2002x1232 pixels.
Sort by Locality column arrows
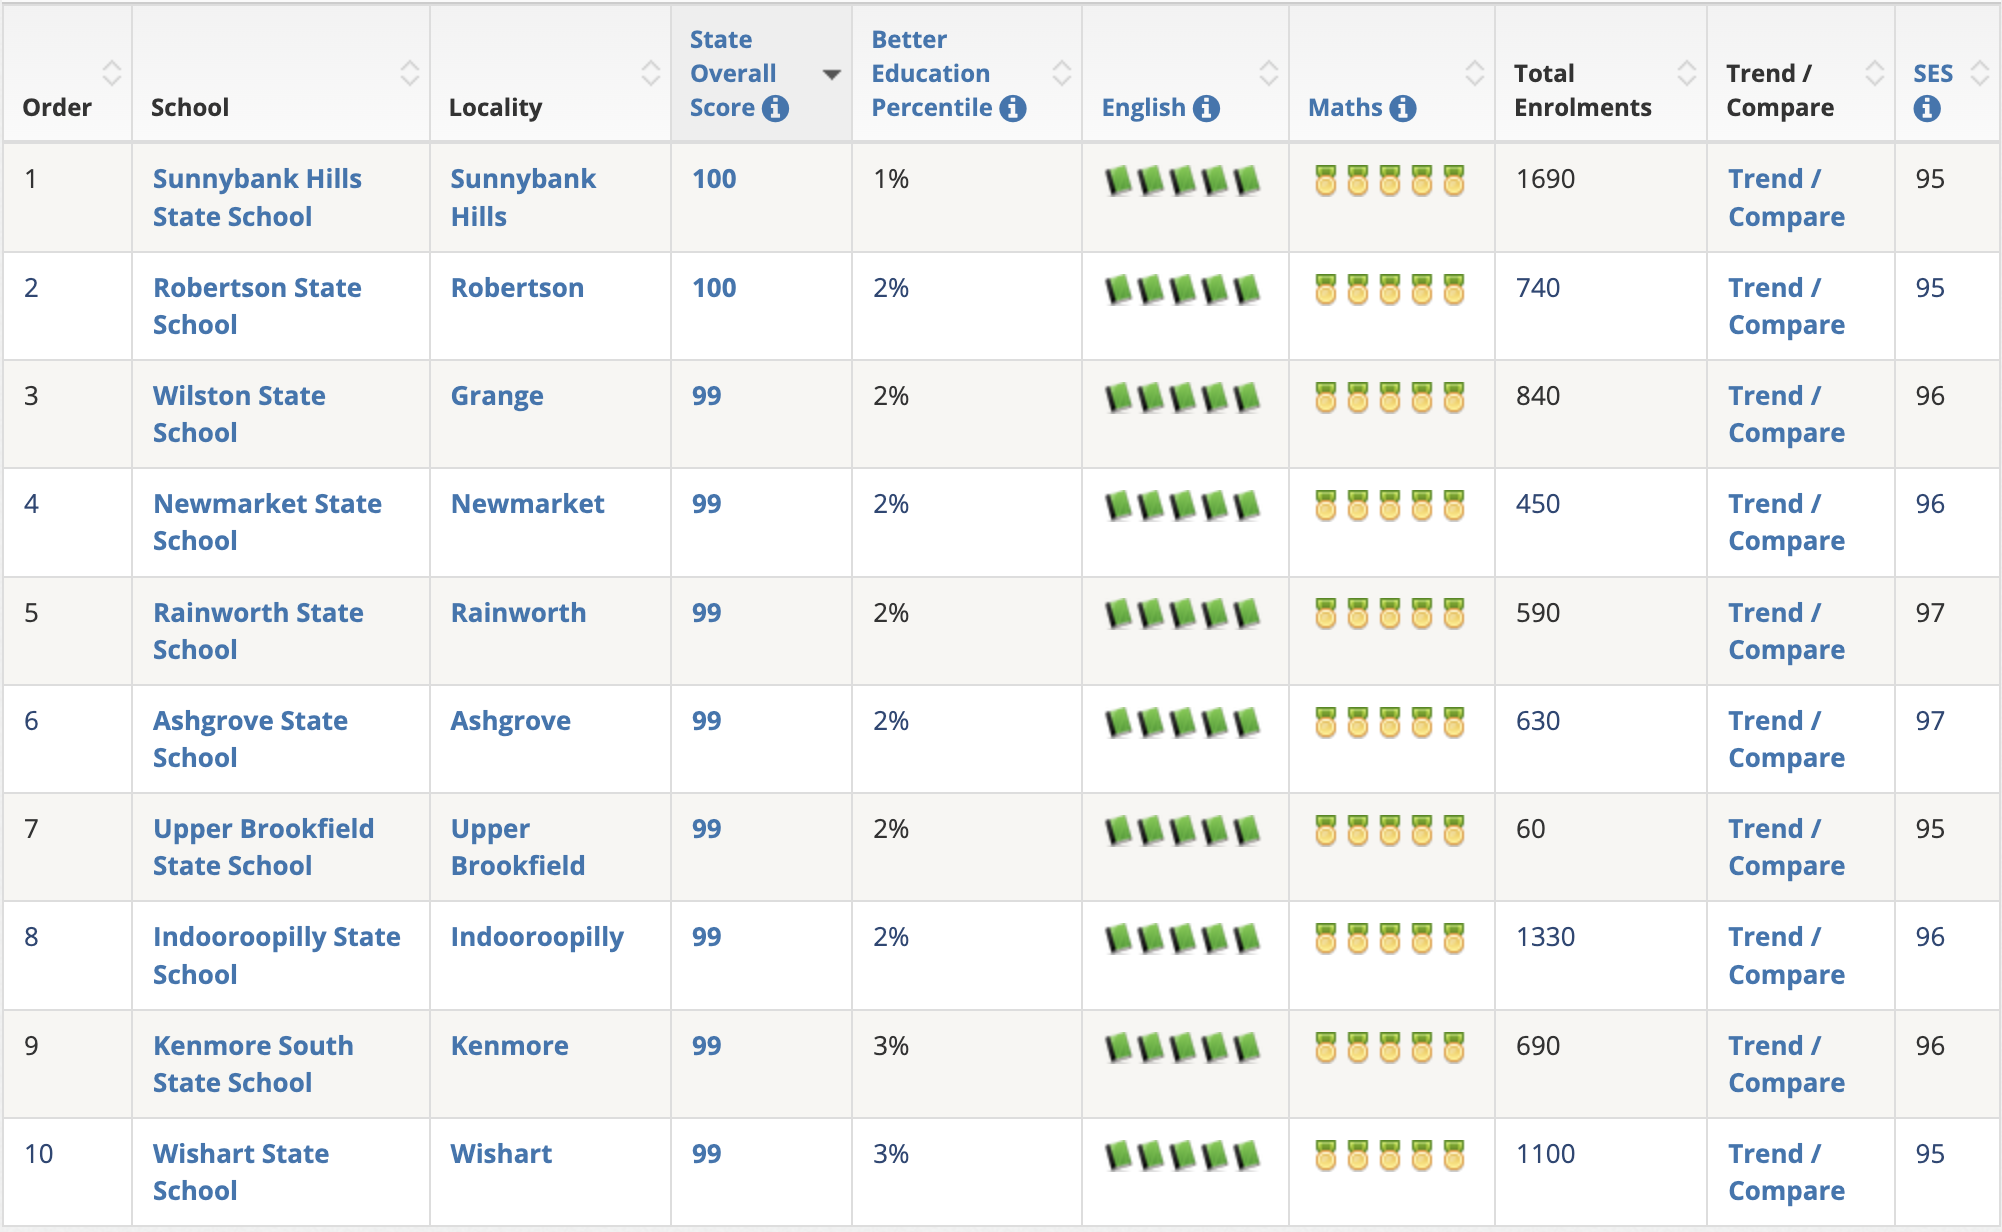tap(651, 73)
